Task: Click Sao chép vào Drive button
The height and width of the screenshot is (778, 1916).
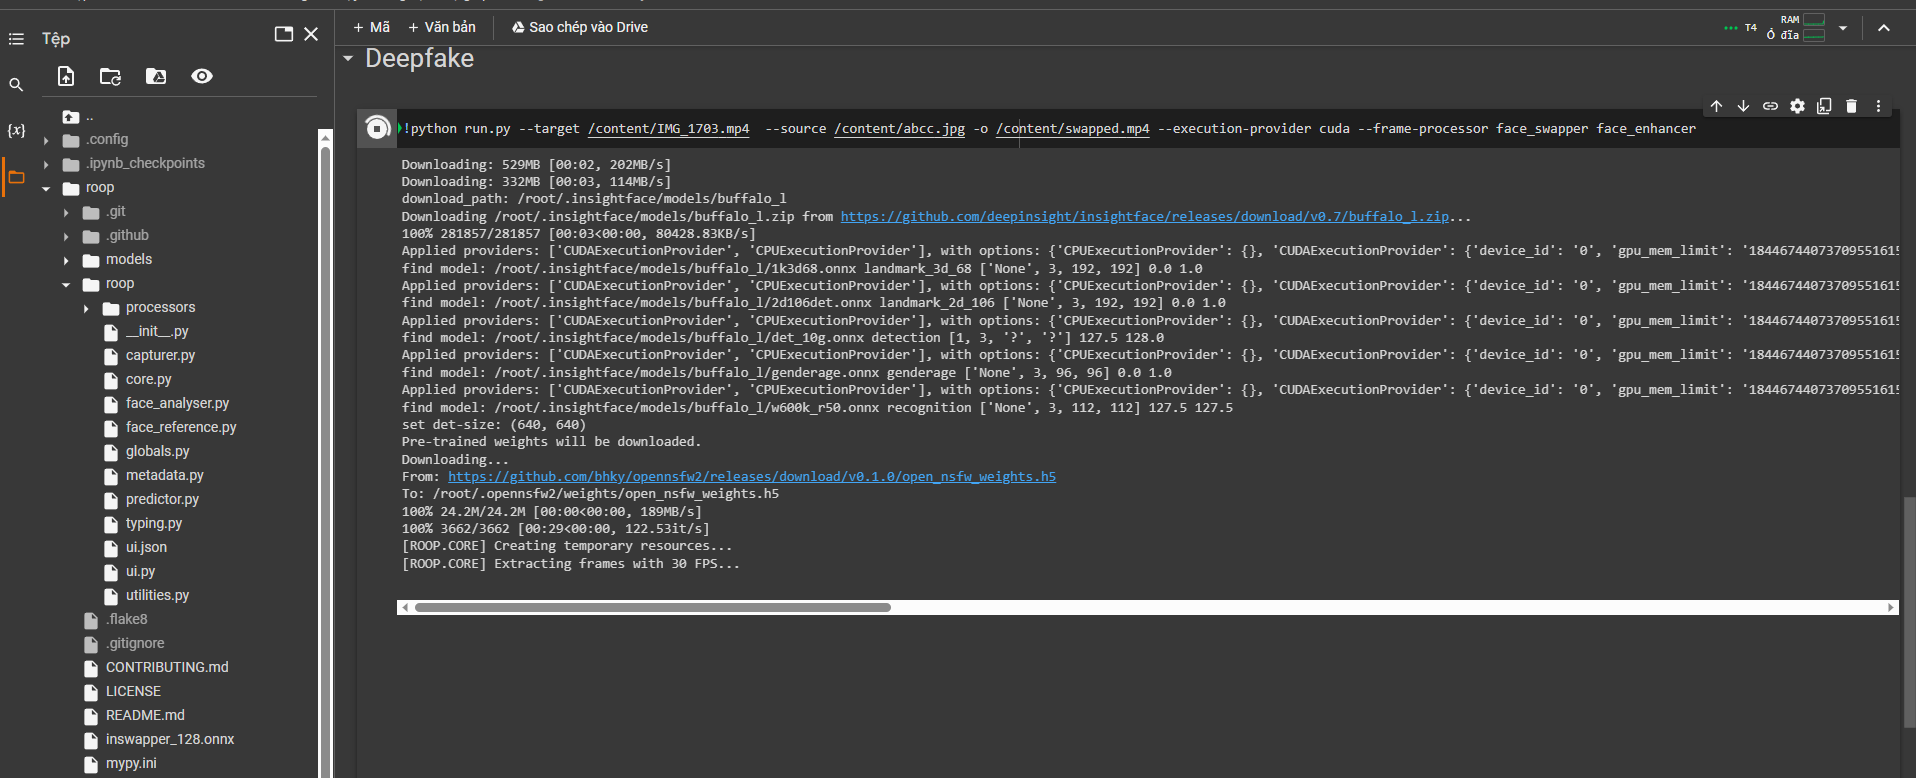Action: [580, 27]
